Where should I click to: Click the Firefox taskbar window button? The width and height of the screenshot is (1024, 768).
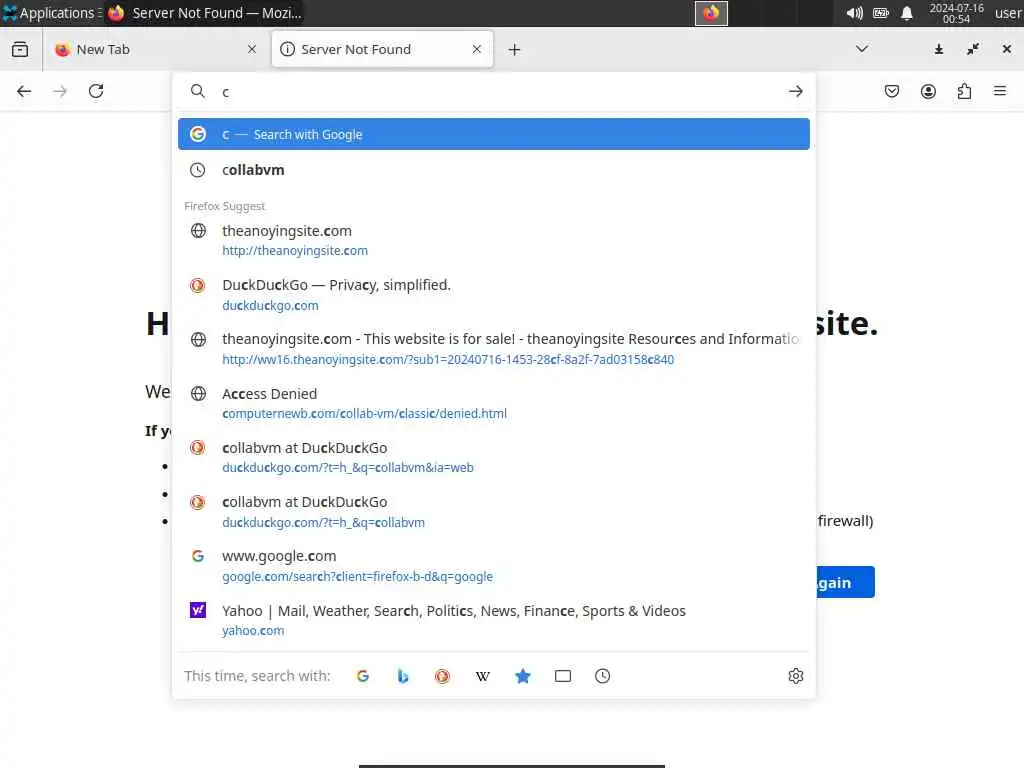204,13
